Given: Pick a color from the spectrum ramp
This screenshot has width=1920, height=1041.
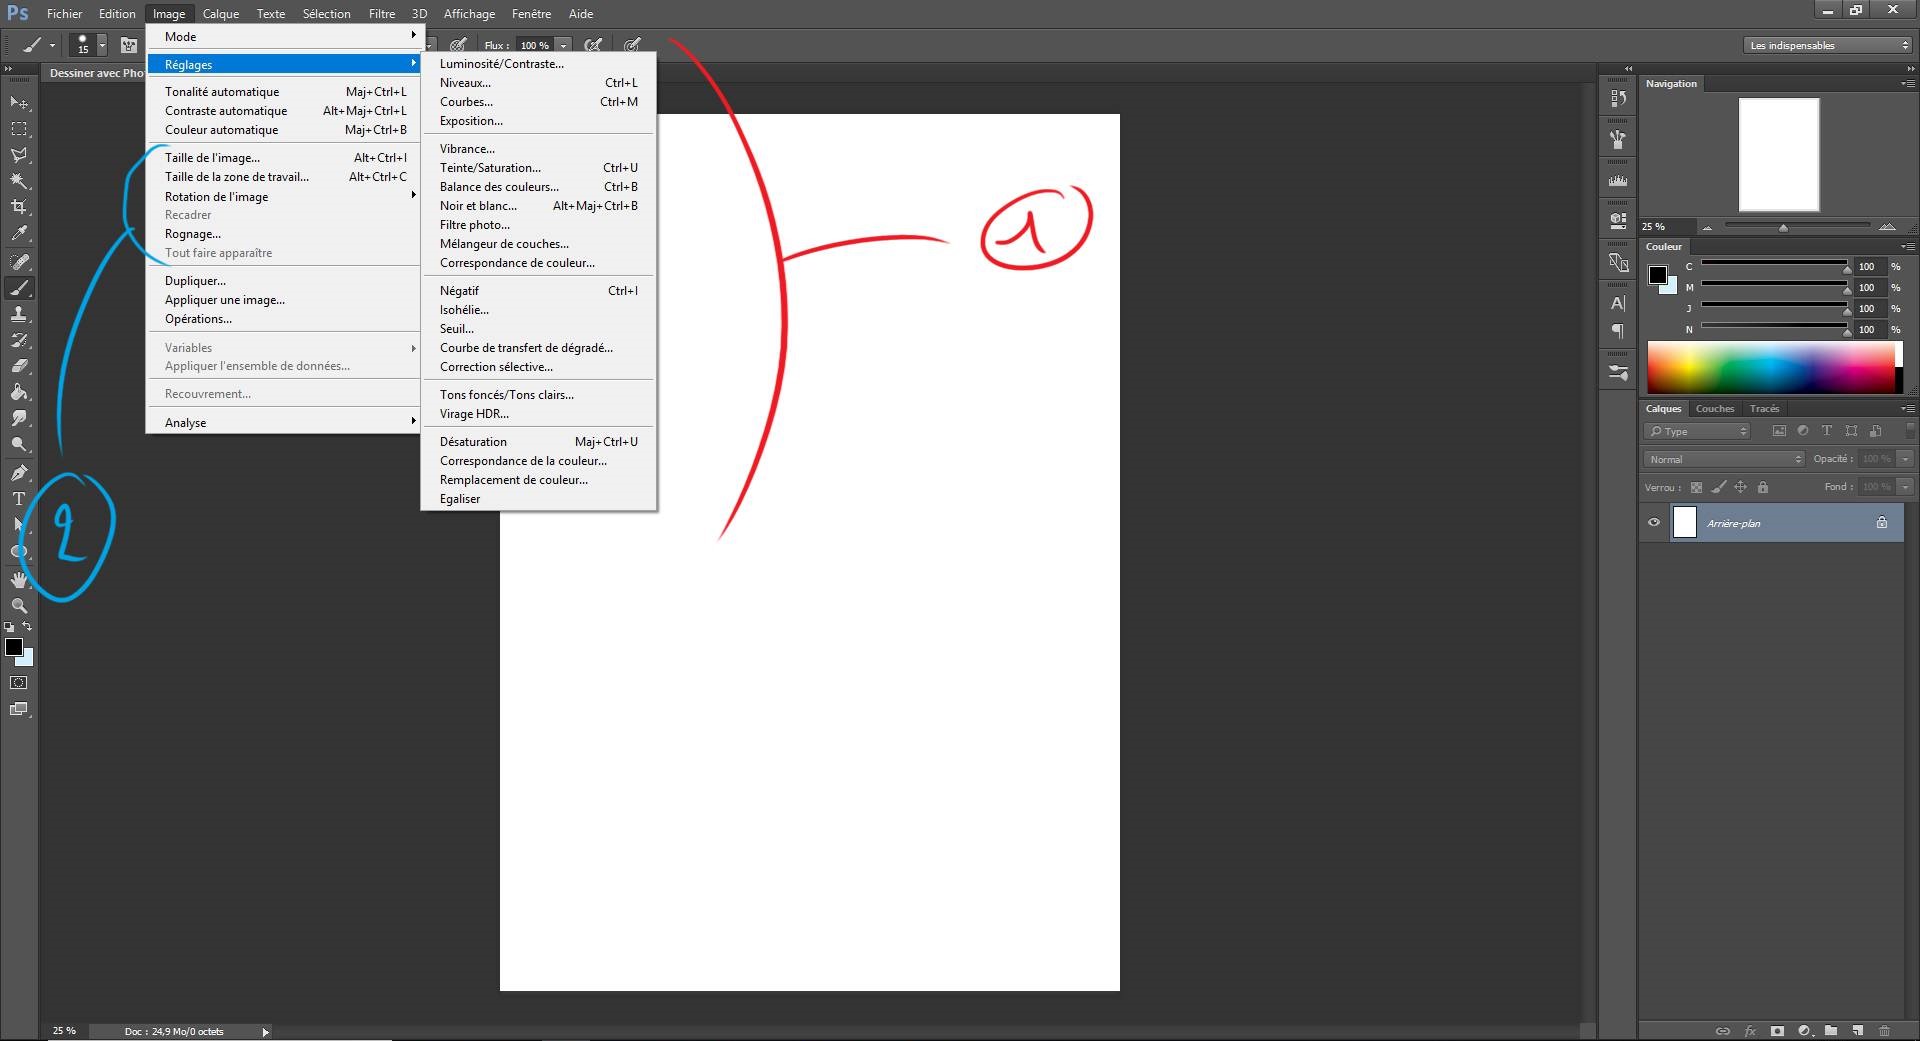Looking at the screenshot, I should pos(1775,367).
